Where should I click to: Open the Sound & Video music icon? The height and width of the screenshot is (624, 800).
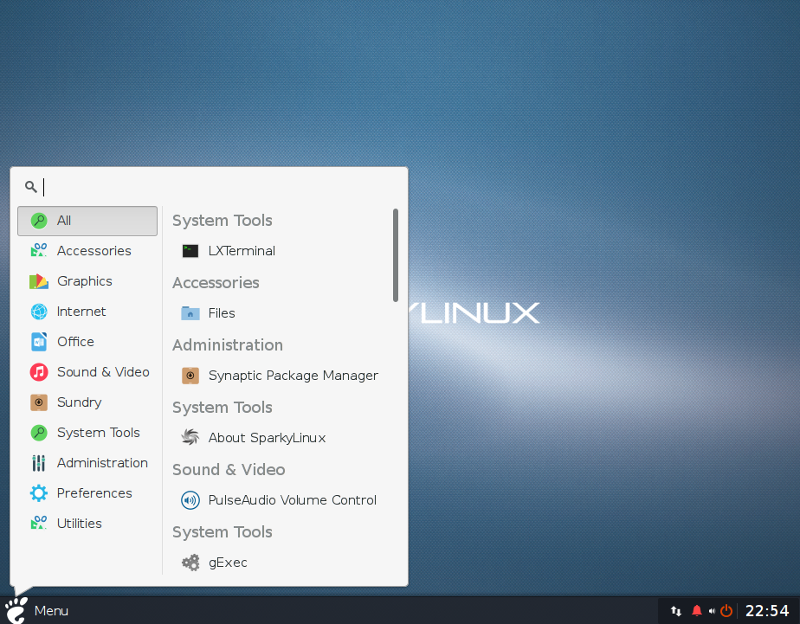click(39, 372)
